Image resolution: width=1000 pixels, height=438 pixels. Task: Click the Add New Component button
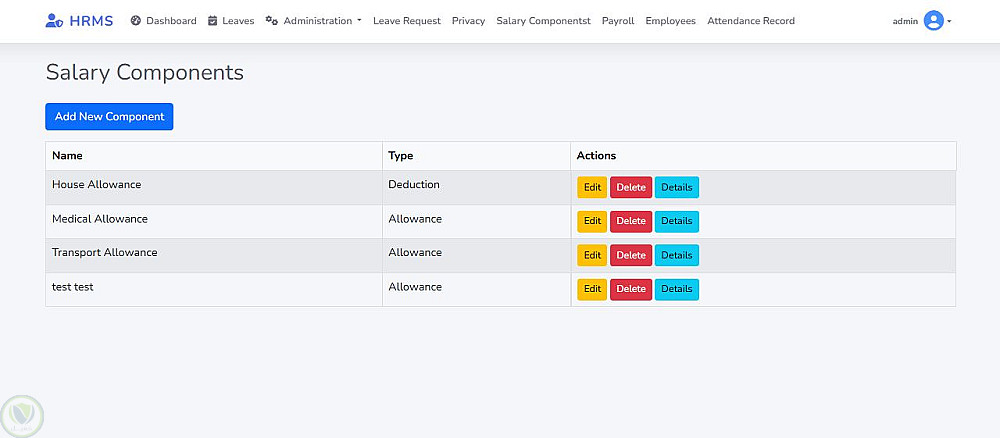tap(109, 117)
